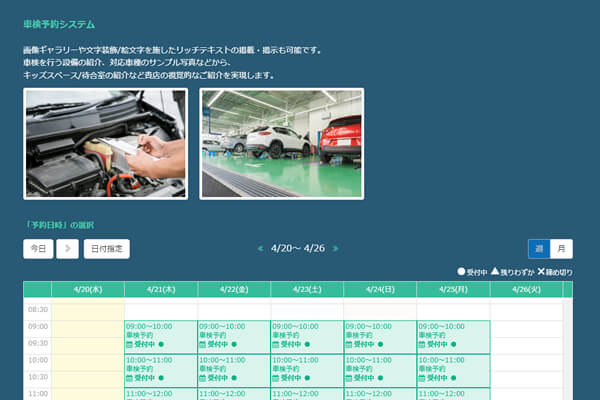
Task: Click calendar icon in 4/22 10:00 slot
Action: 202,378
